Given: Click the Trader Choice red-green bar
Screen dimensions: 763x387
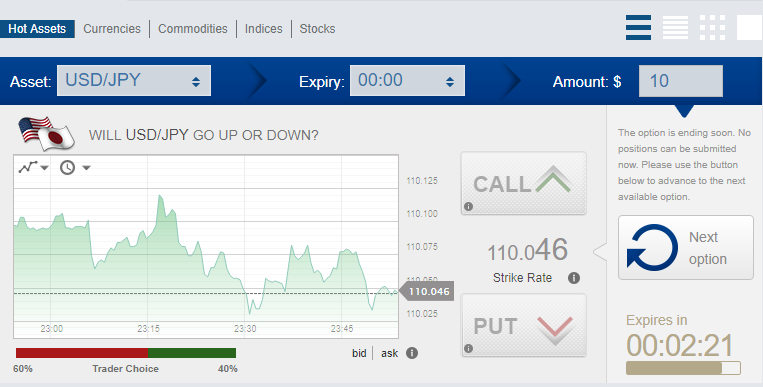Looking at the screenshot, I should pos(126,353).
